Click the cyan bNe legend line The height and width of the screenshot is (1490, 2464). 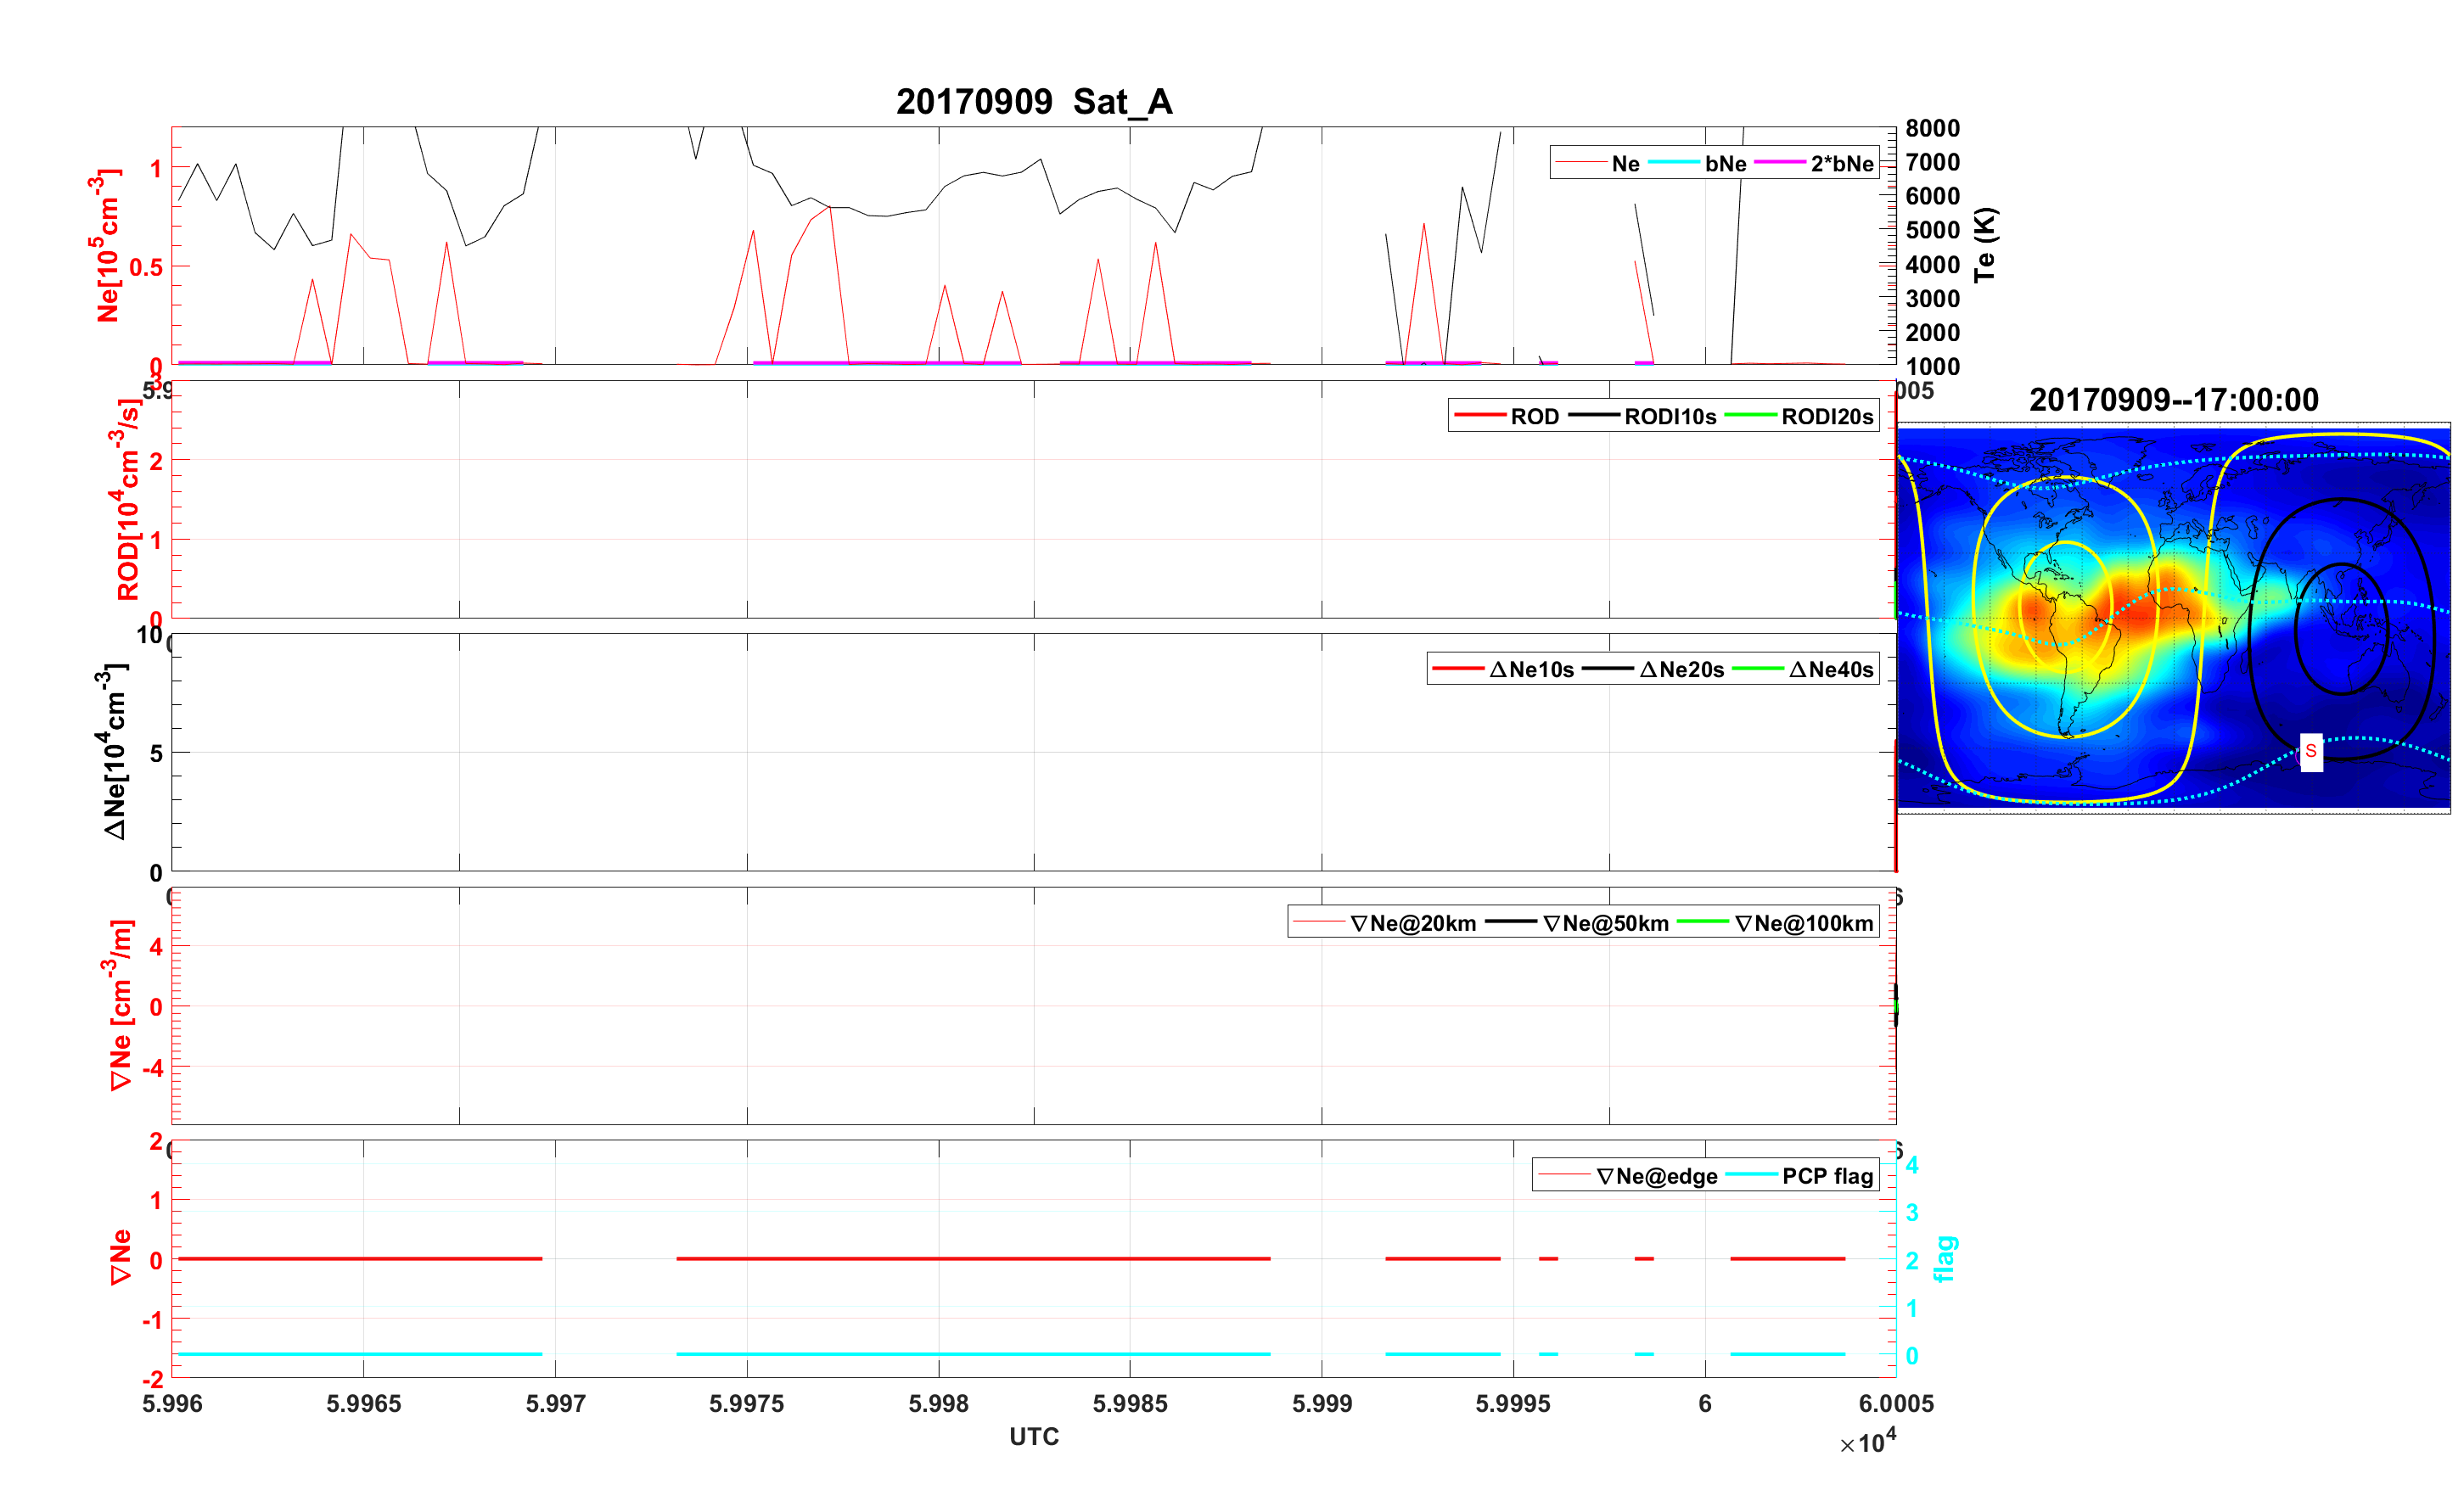(x=1673, y=162)
